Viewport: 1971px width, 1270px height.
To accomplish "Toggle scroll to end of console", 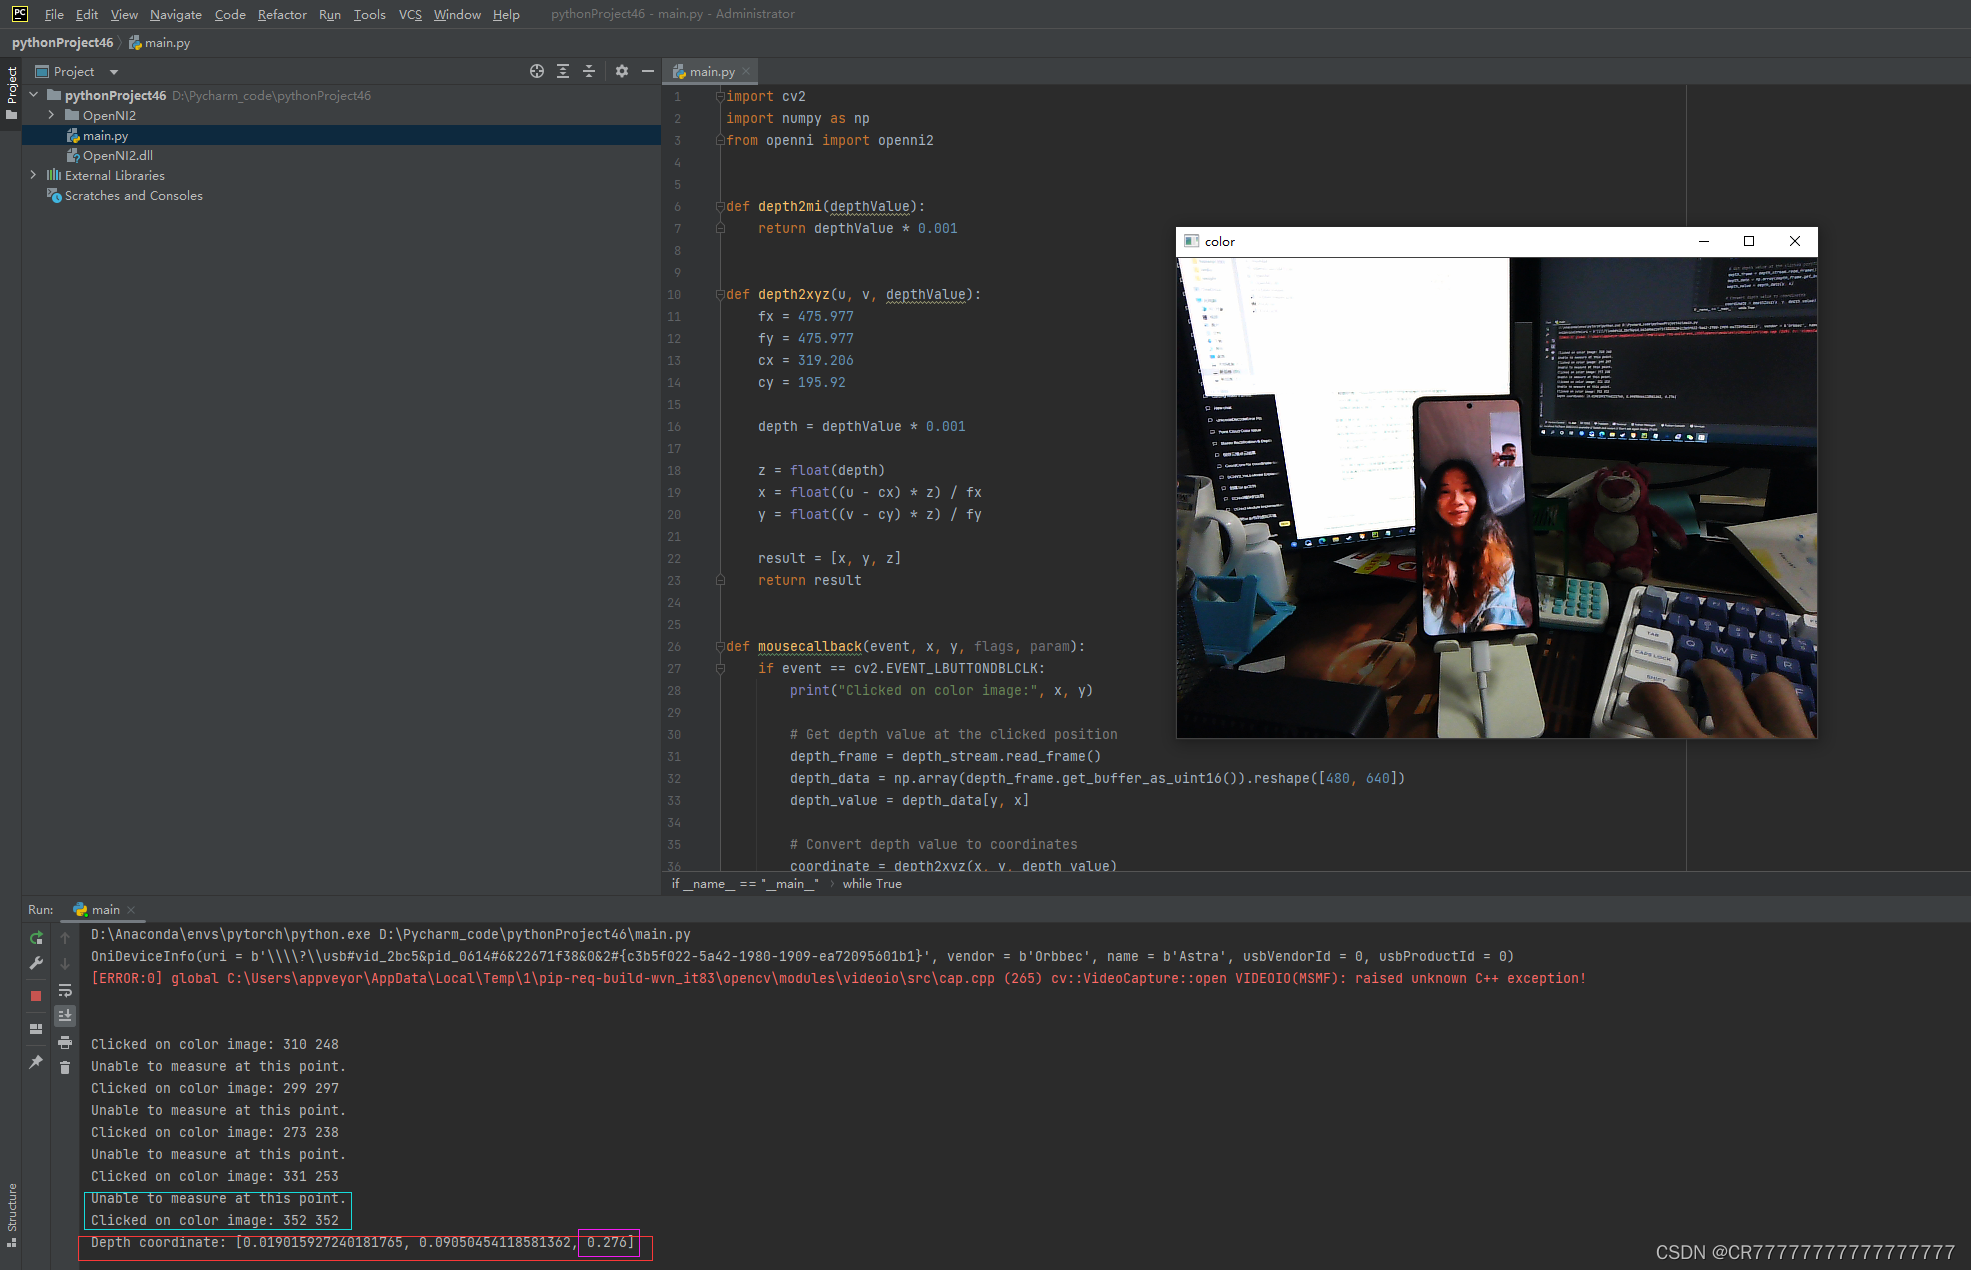I will coord(65,1016).
